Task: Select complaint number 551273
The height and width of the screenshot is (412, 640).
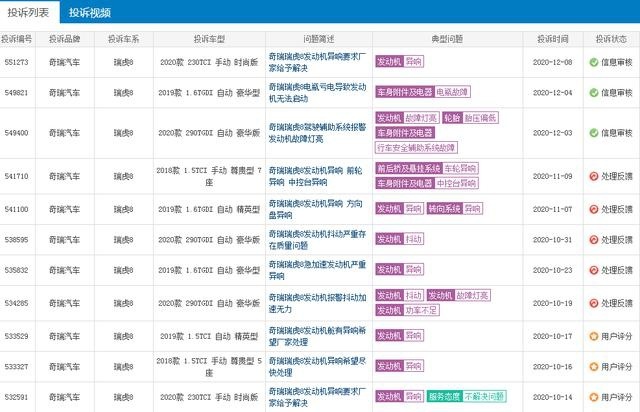Action: click(17, 62)
